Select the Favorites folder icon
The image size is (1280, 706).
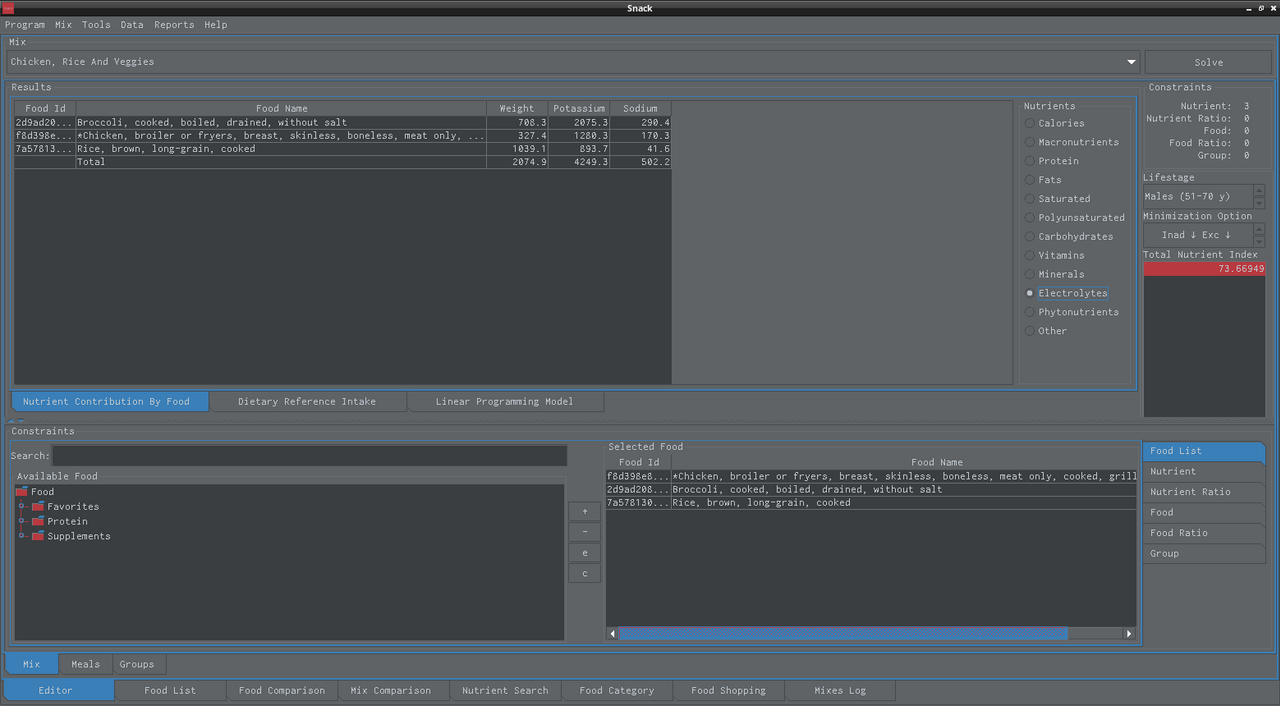coord(38,507)
